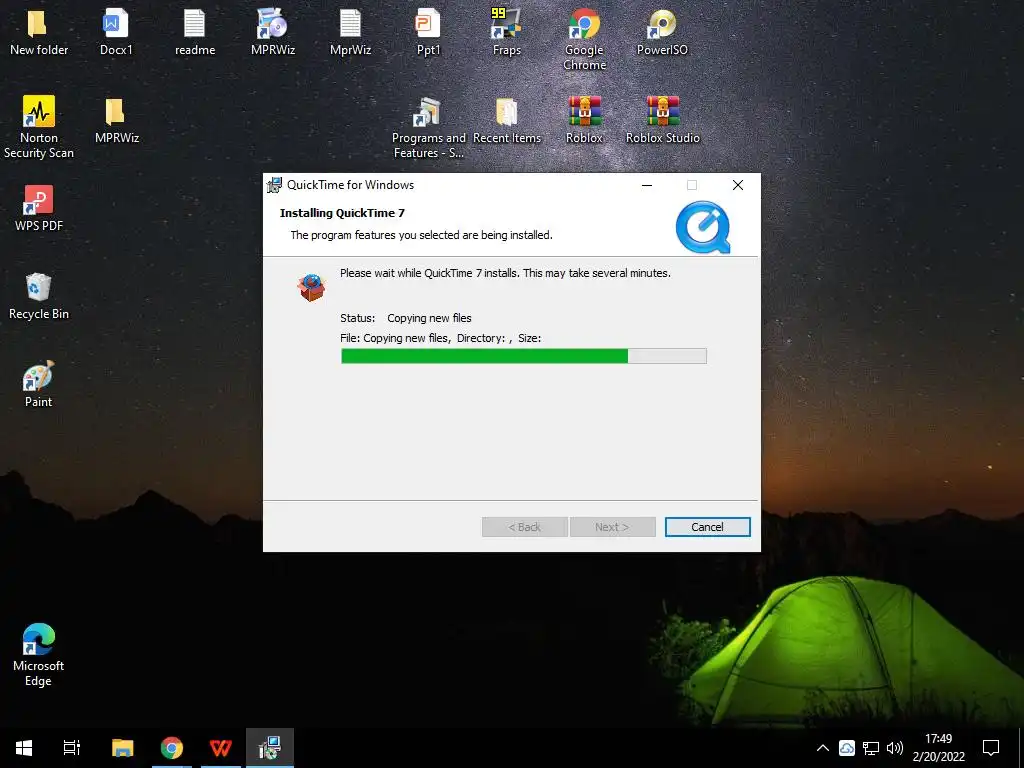Select the MprWiz text file icon

[x=350, y=25]
